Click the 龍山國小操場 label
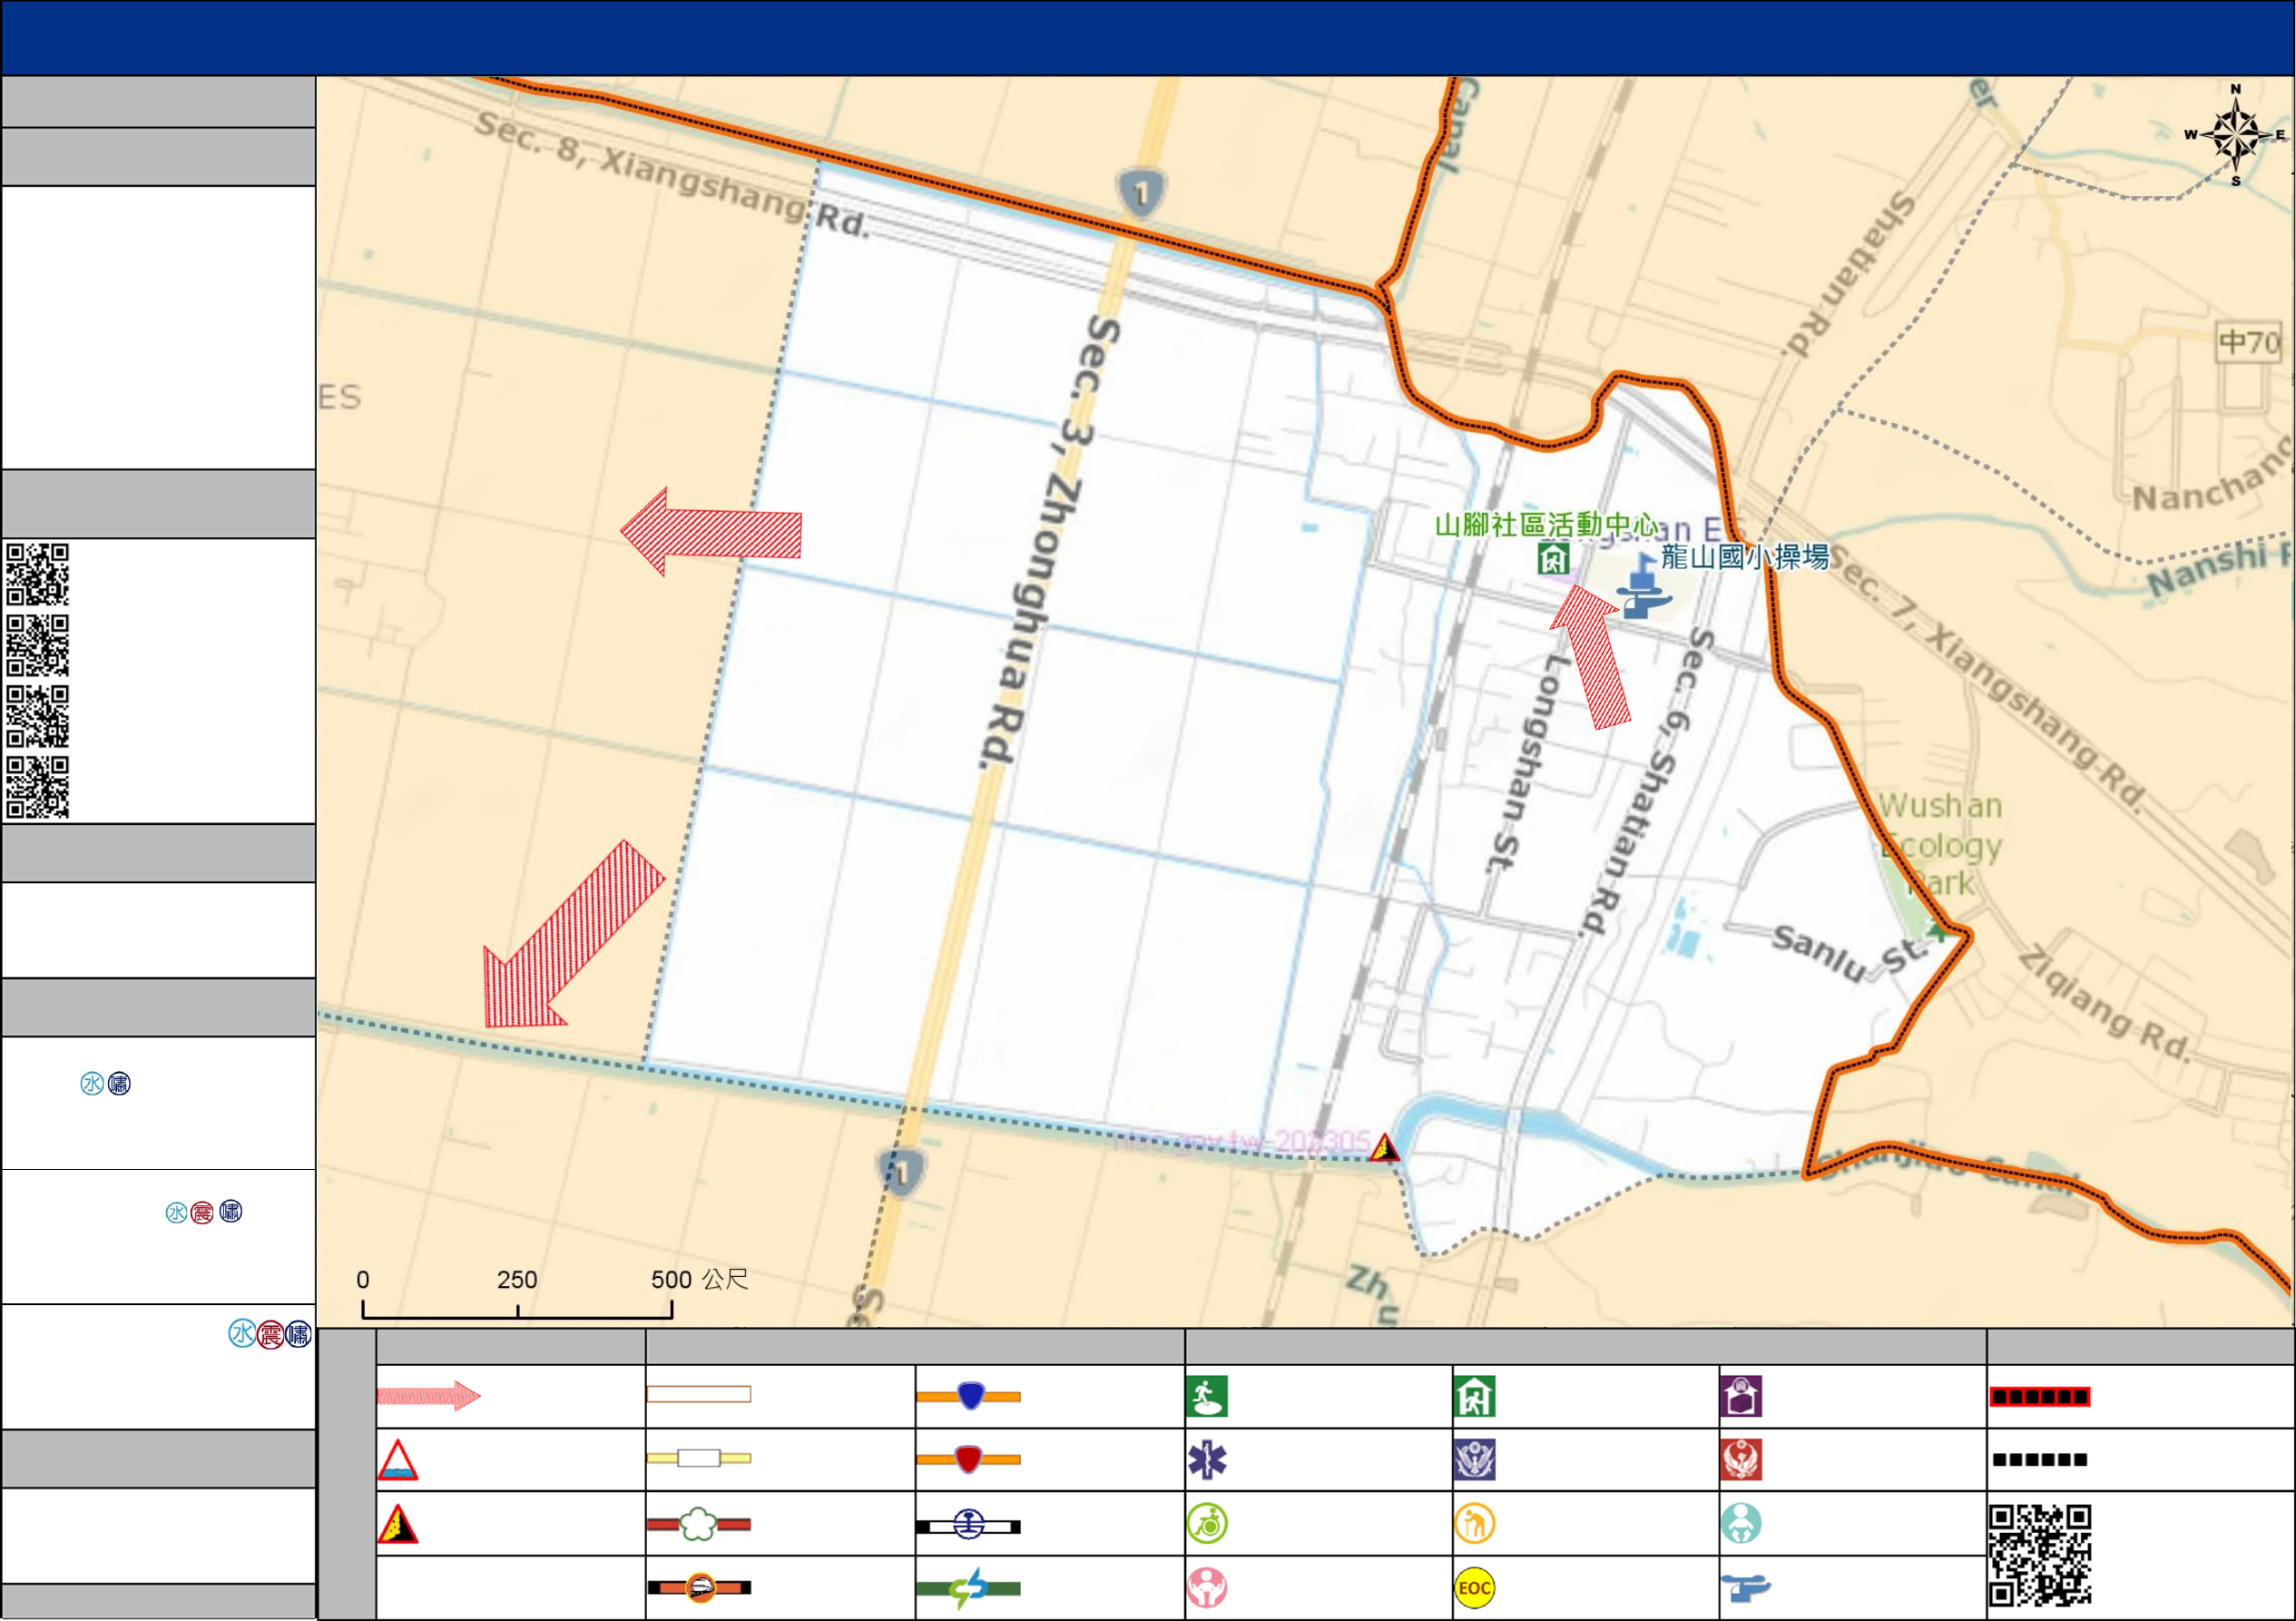 [x=1745, y=557]
